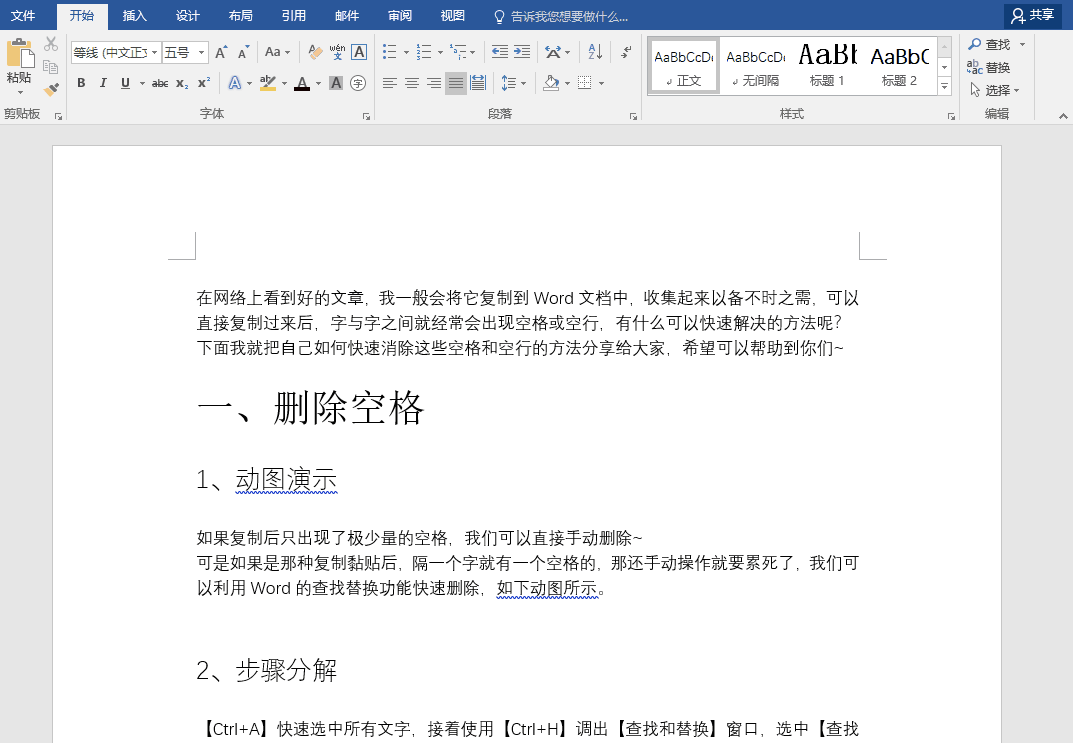Expand the bullet list dropdown arrow

point(406,53)
